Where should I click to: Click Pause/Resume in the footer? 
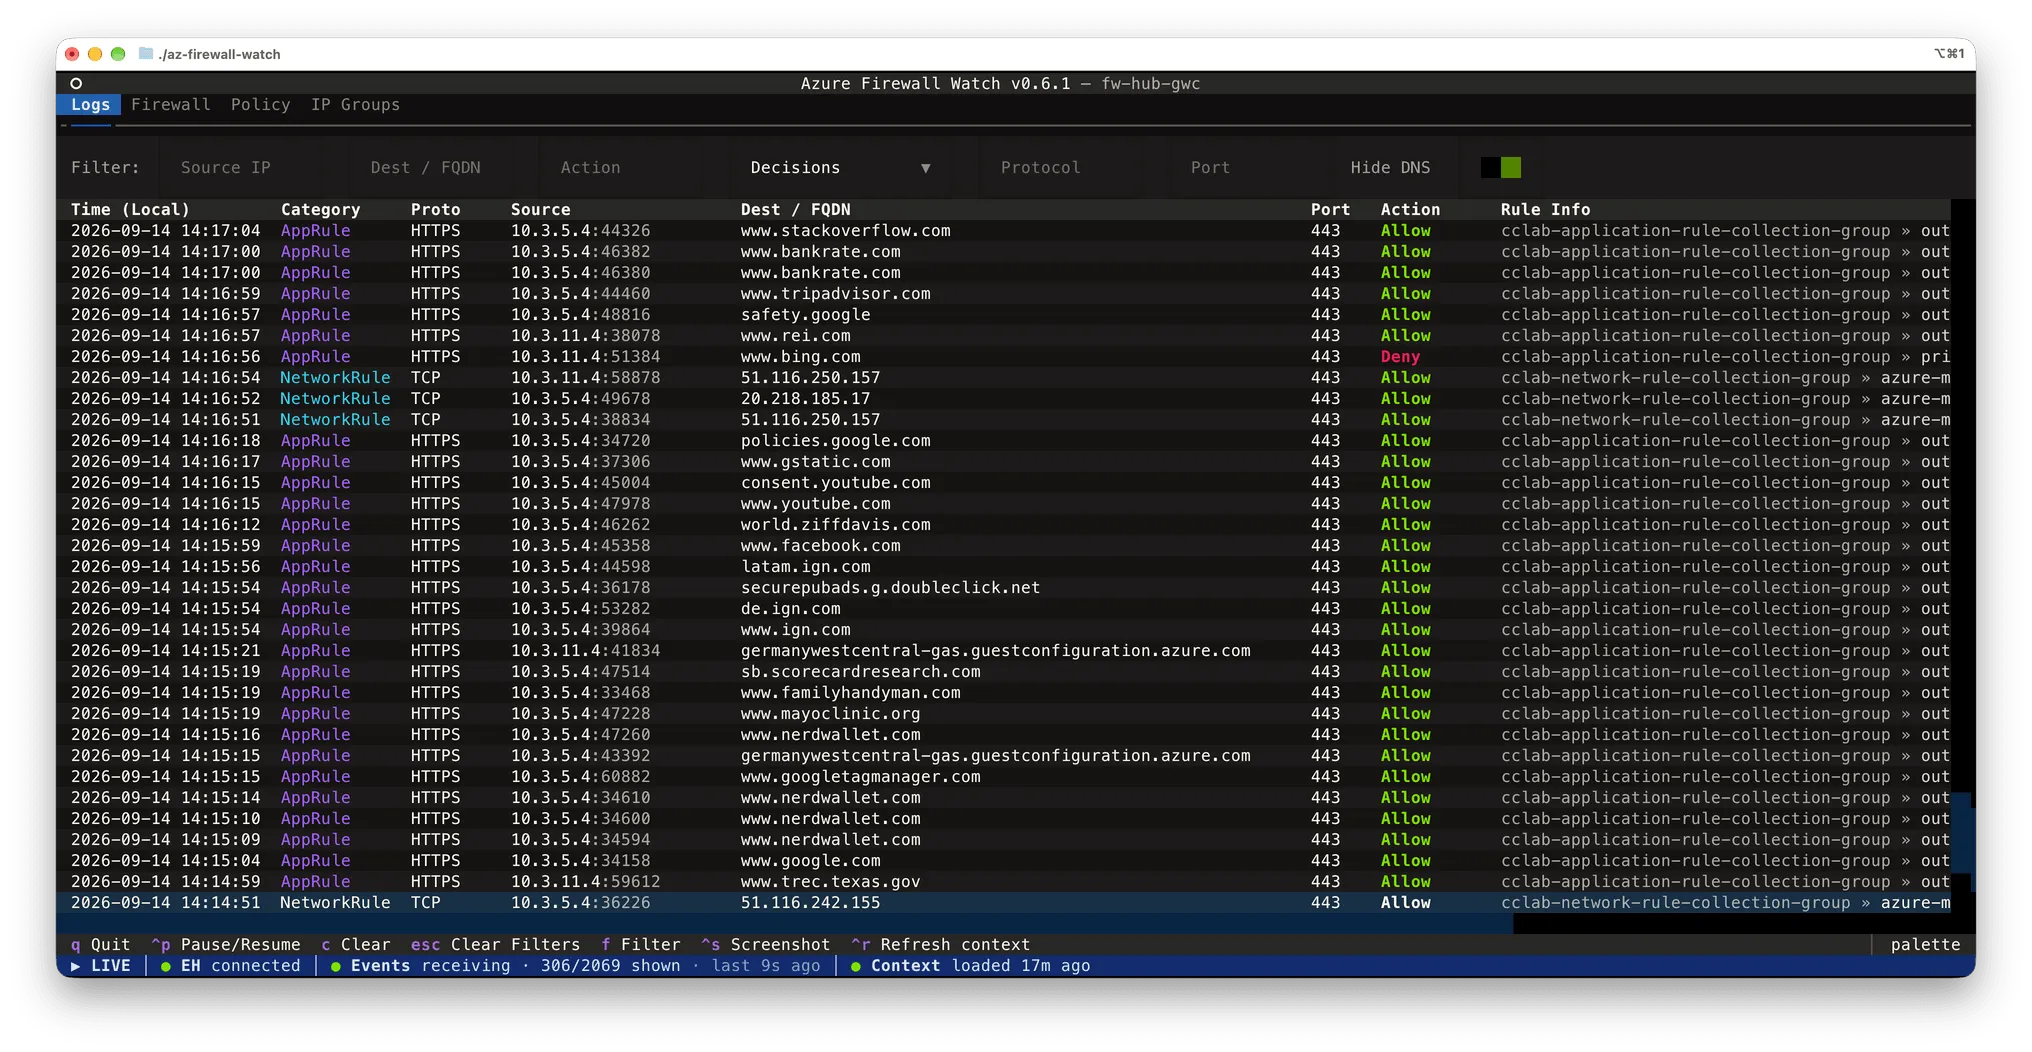[225, 944]
